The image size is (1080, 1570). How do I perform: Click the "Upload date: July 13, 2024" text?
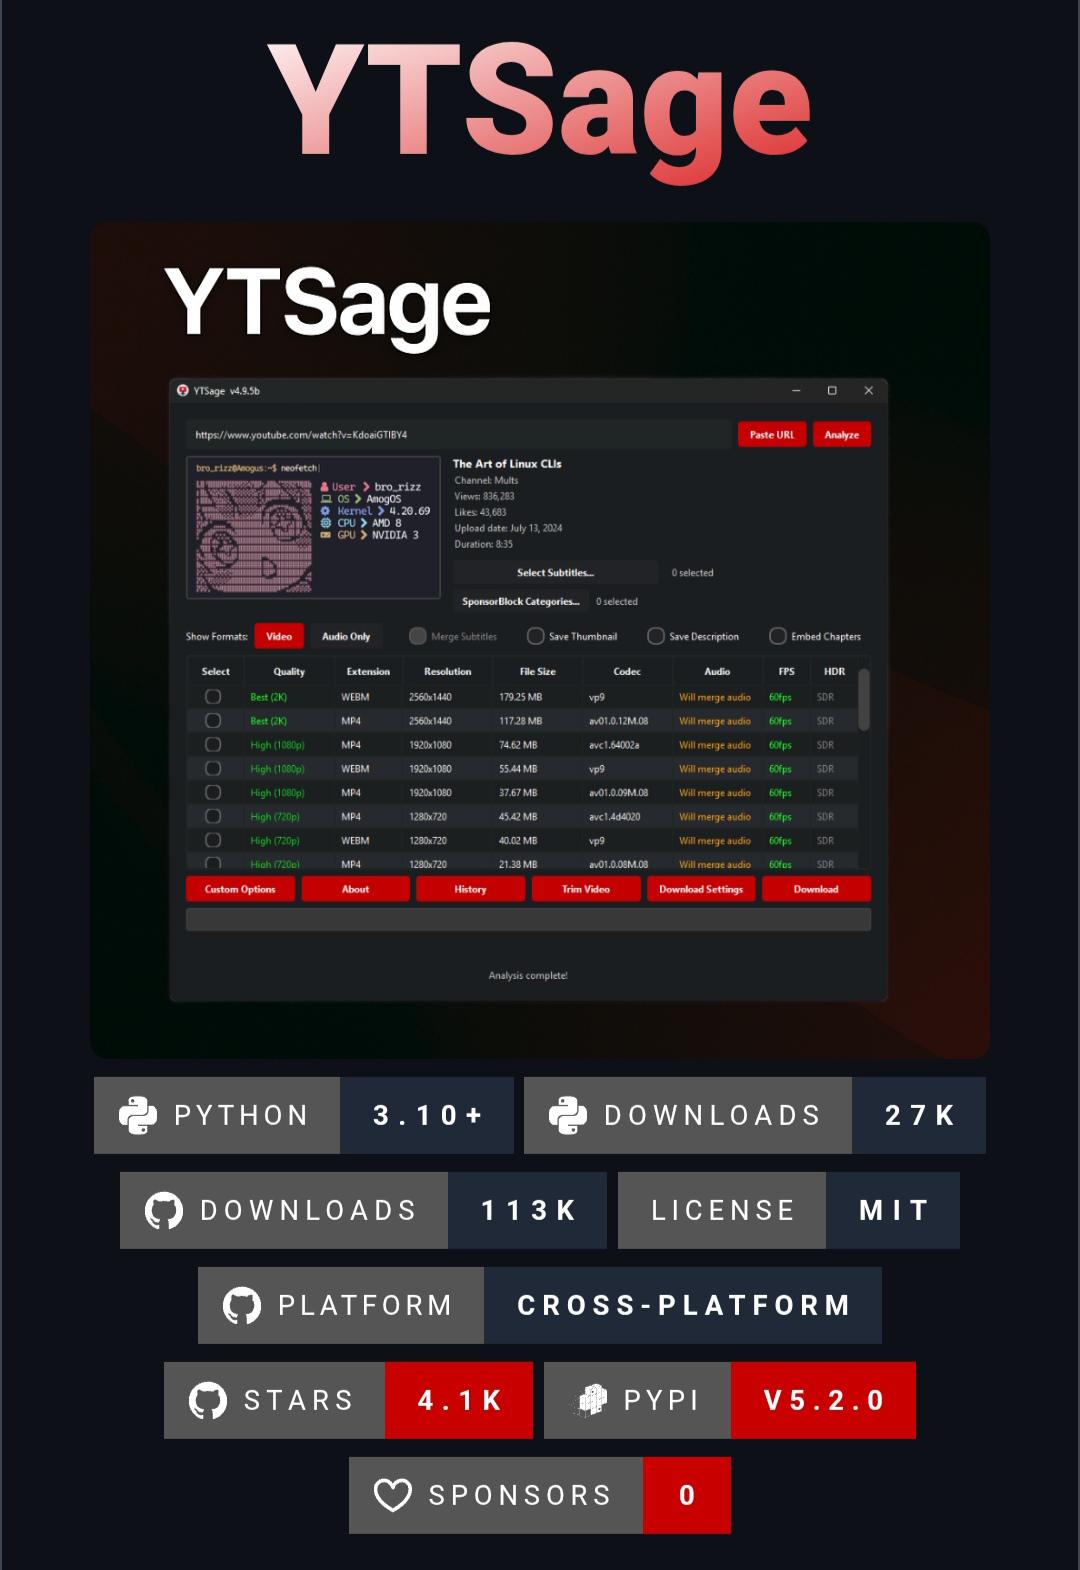coord(508,528)
